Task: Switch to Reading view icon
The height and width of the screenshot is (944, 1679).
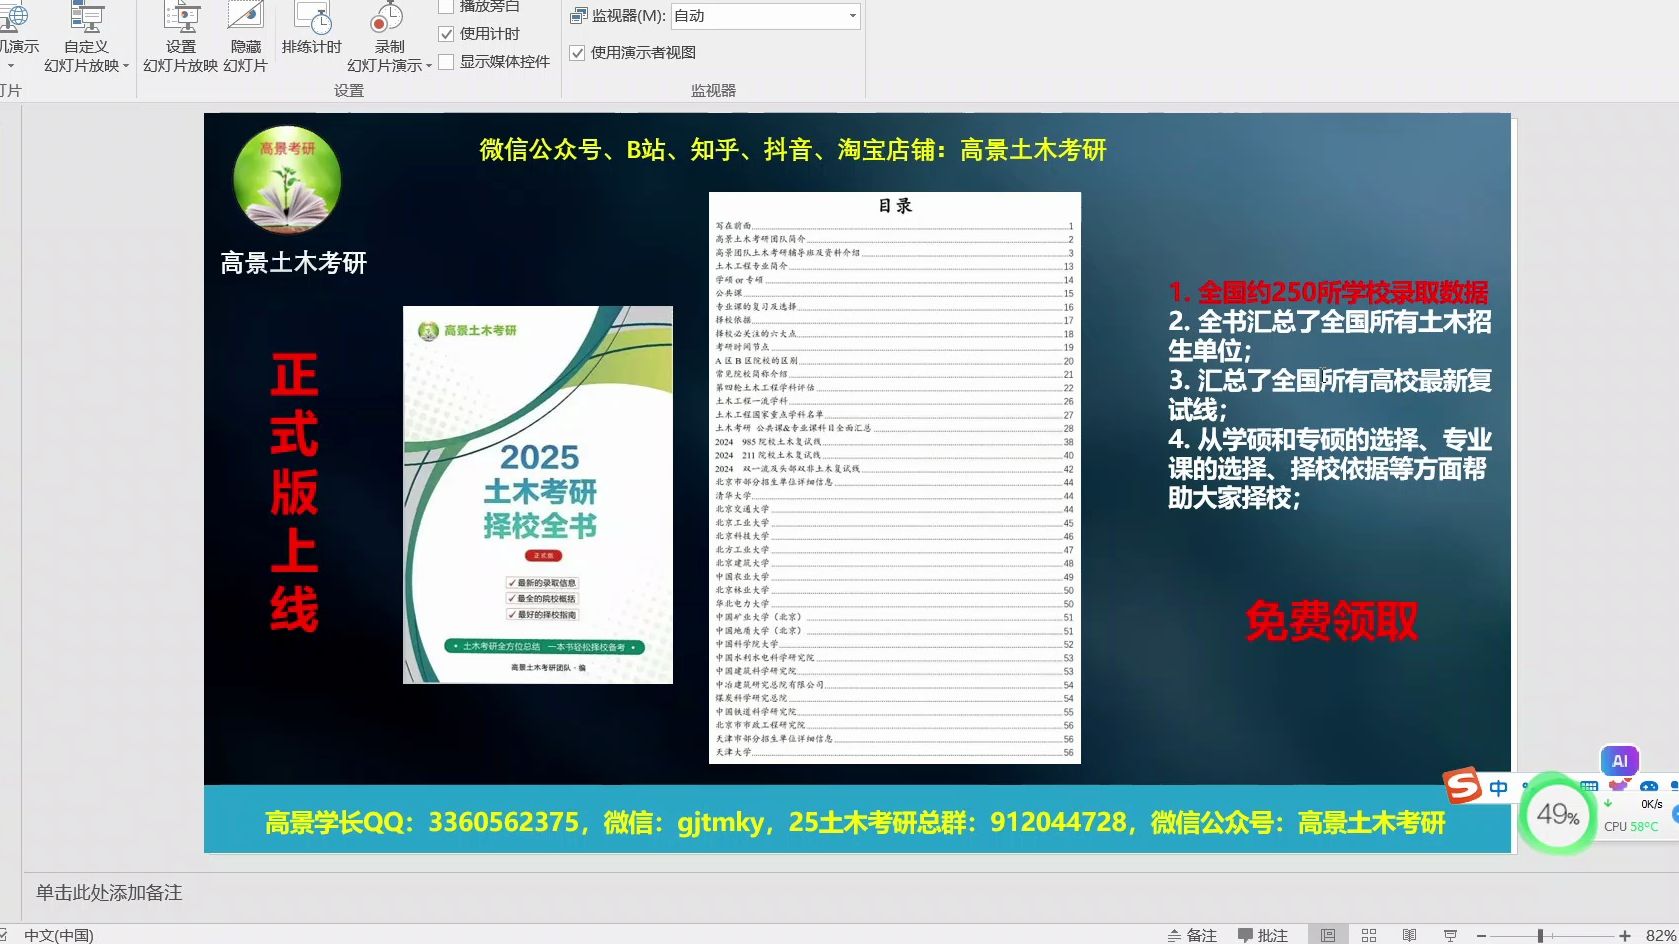Action: click(1409, 935)
